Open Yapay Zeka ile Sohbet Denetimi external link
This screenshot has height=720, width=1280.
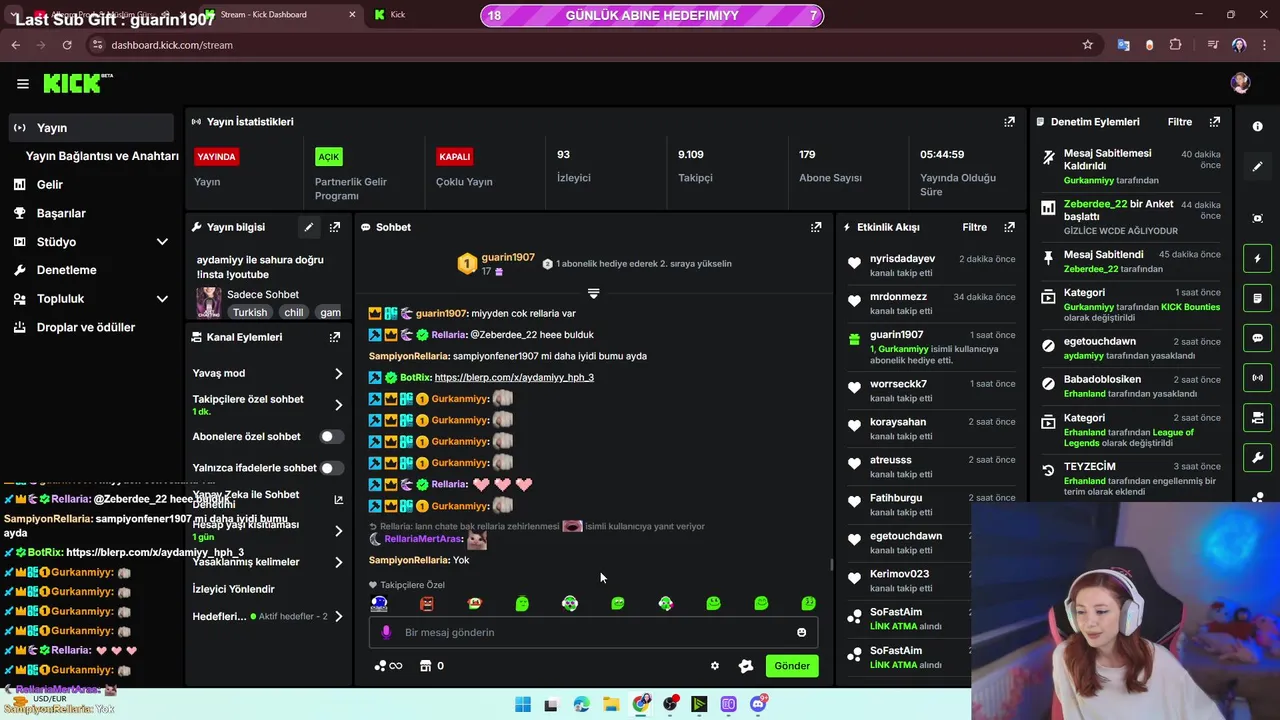tap(338, 500)
